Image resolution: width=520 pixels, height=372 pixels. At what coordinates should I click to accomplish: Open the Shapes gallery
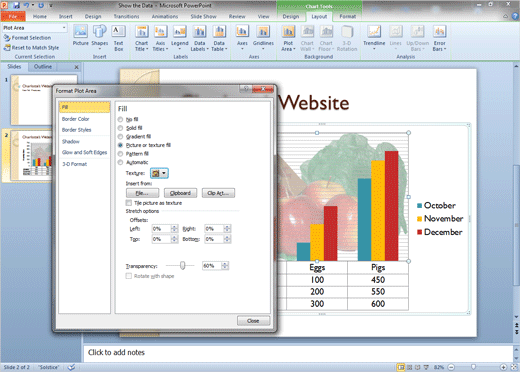pyautogui.click(x=100, y=36)
